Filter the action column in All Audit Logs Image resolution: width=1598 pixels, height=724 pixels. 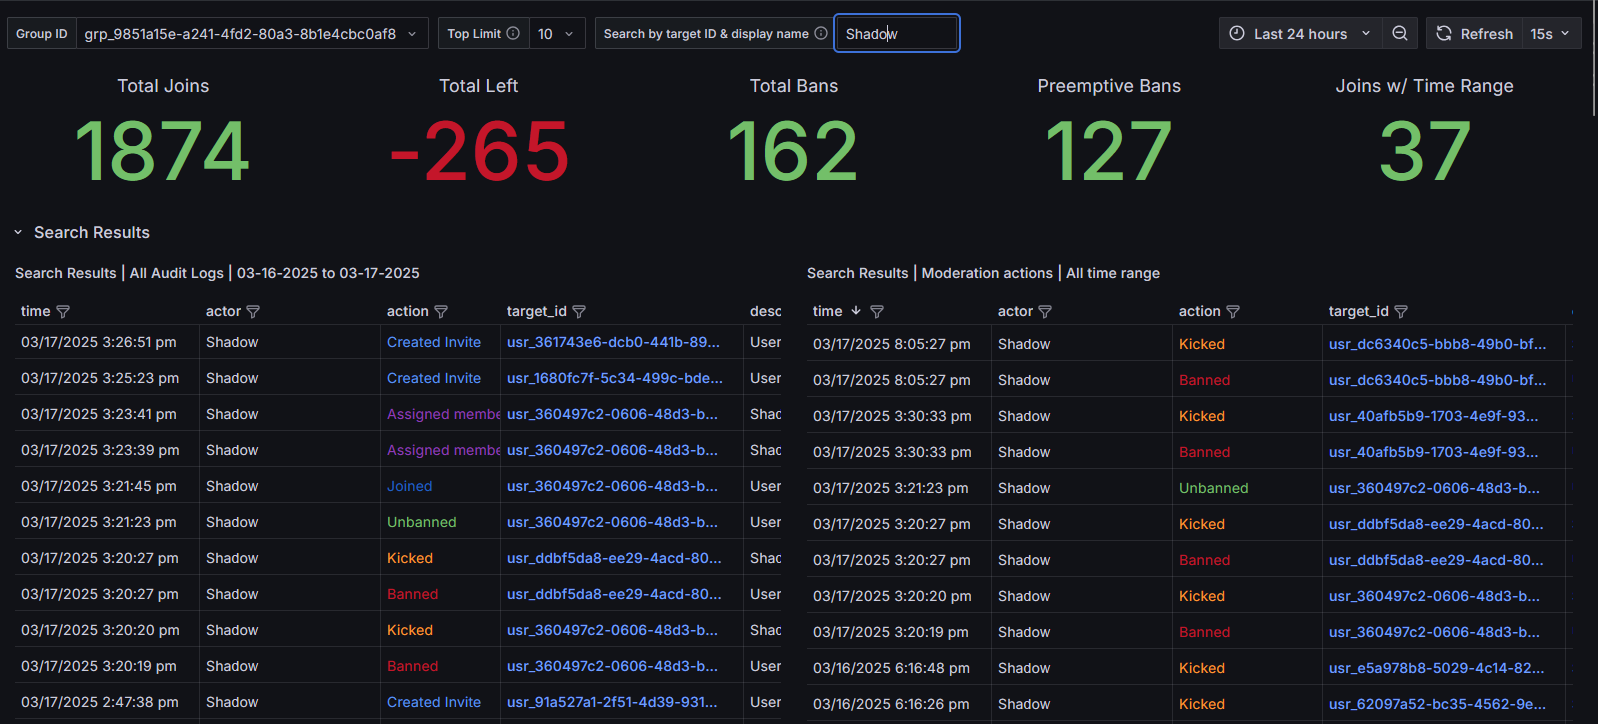(x=441, y=312)
